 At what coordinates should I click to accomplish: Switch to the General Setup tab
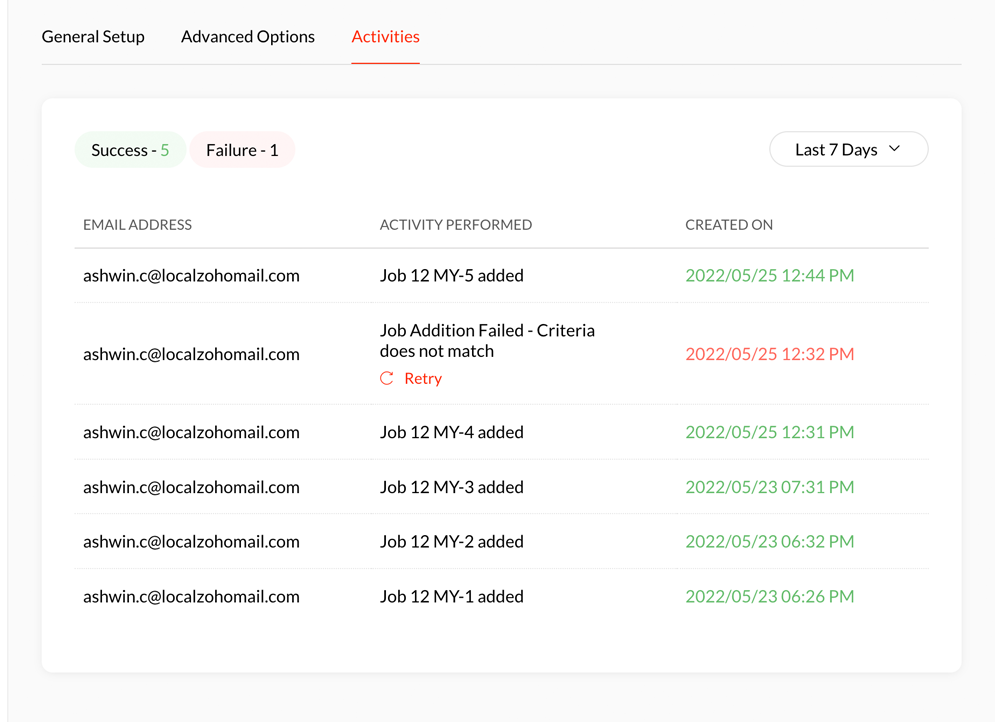pyautogui.click(x=93, y=37)
